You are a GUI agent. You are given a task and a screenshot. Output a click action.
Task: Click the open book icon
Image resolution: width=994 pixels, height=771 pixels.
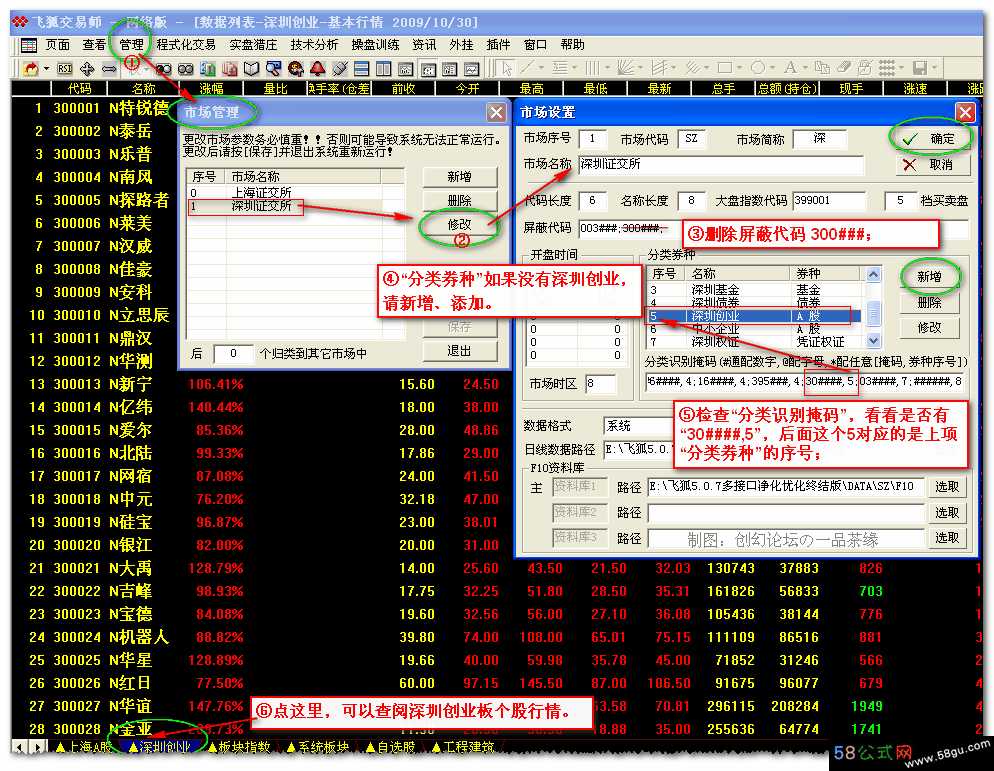point(252,68)
